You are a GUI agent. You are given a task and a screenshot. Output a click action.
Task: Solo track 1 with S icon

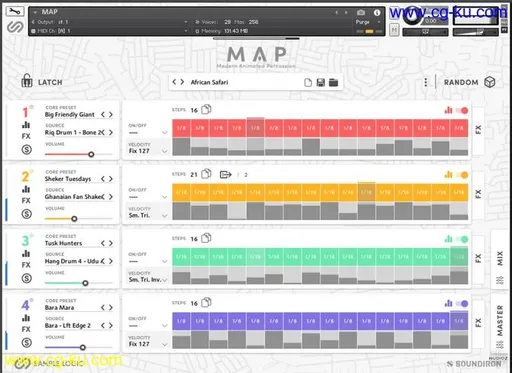(x=27, y=150)
